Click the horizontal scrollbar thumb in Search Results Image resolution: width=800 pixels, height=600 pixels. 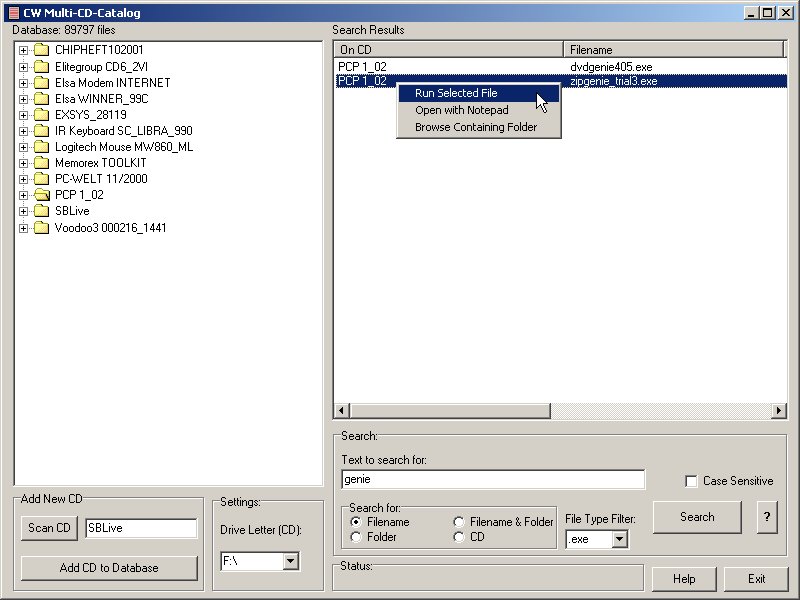(450, 410)
